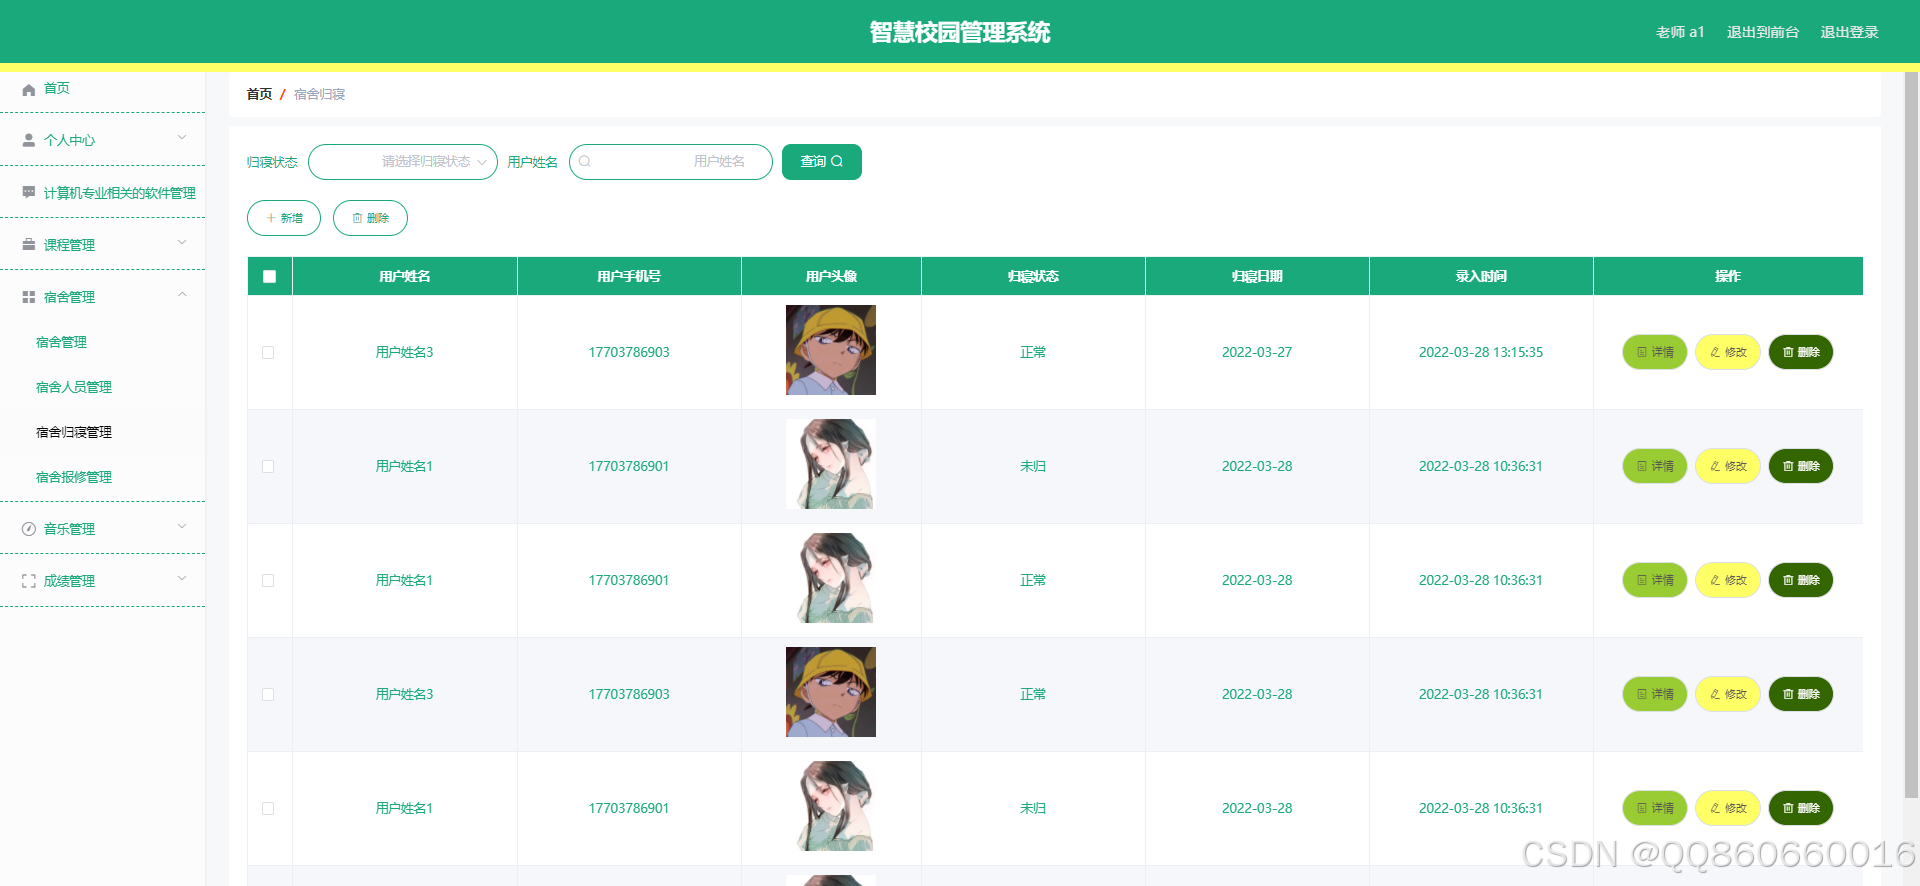Check the checkbox for third row 用户姓名1
The image size is (1920, 886).
pos(268,580)
